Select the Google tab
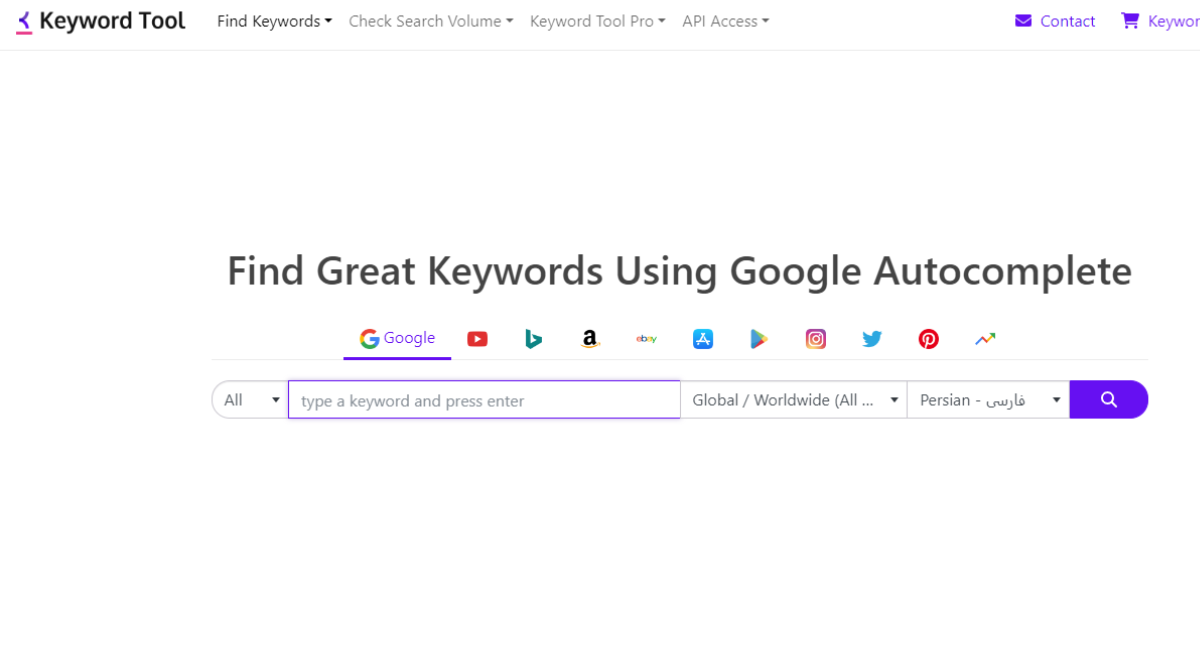The image size is (1200, 650). (x=397, y=339)
